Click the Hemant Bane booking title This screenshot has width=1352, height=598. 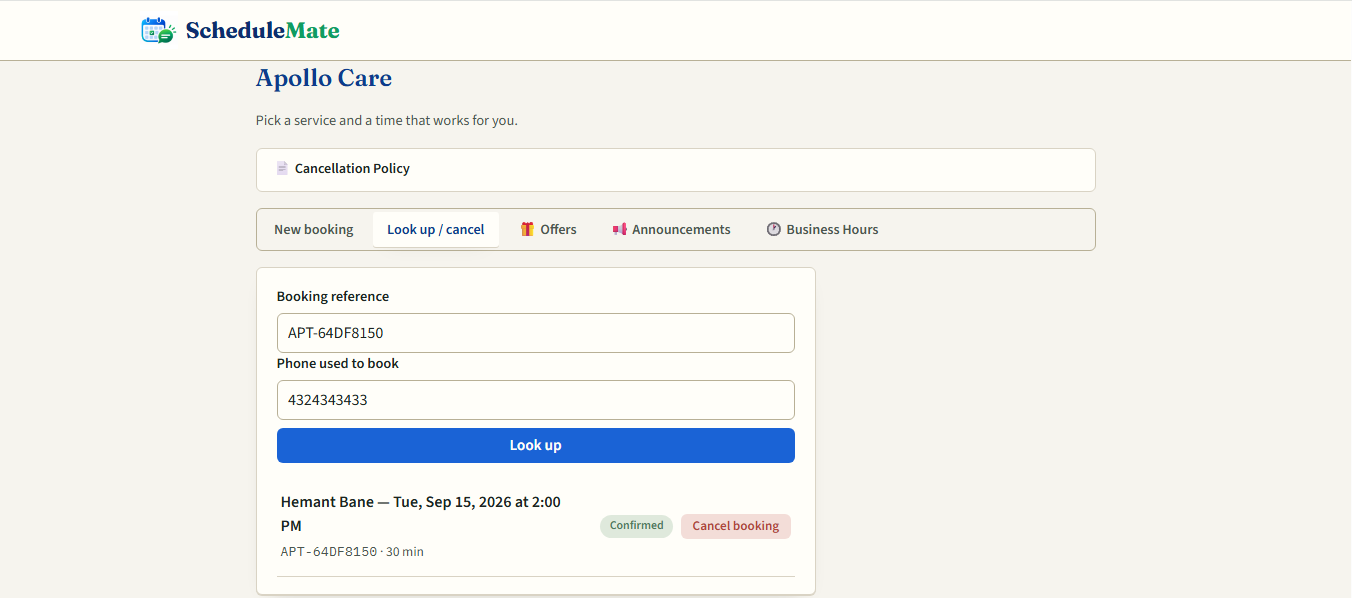pyautogui.click(x=421, y=513)
